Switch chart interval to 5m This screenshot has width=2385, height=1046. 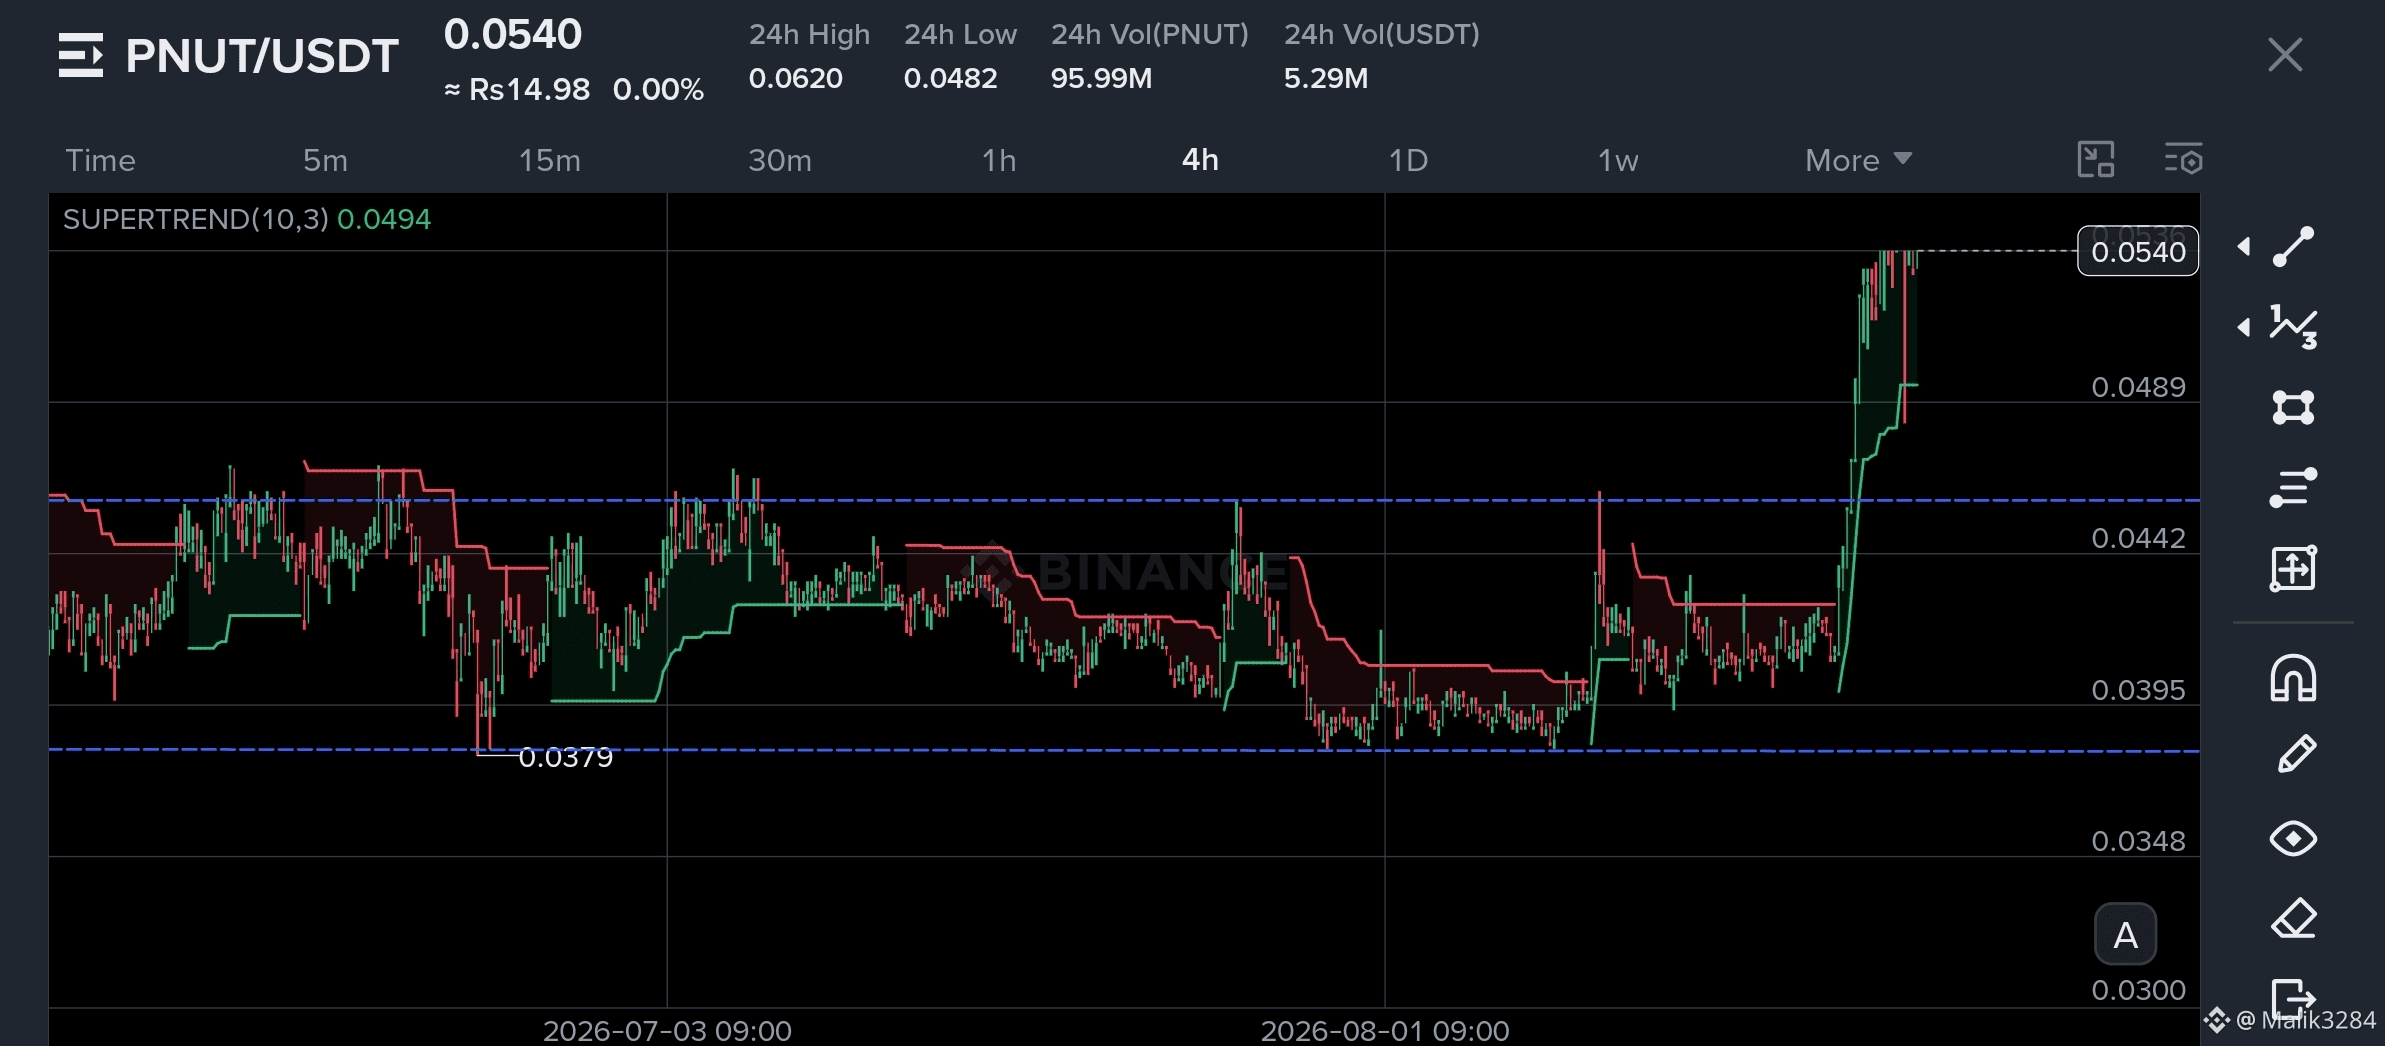coord(325,160)
